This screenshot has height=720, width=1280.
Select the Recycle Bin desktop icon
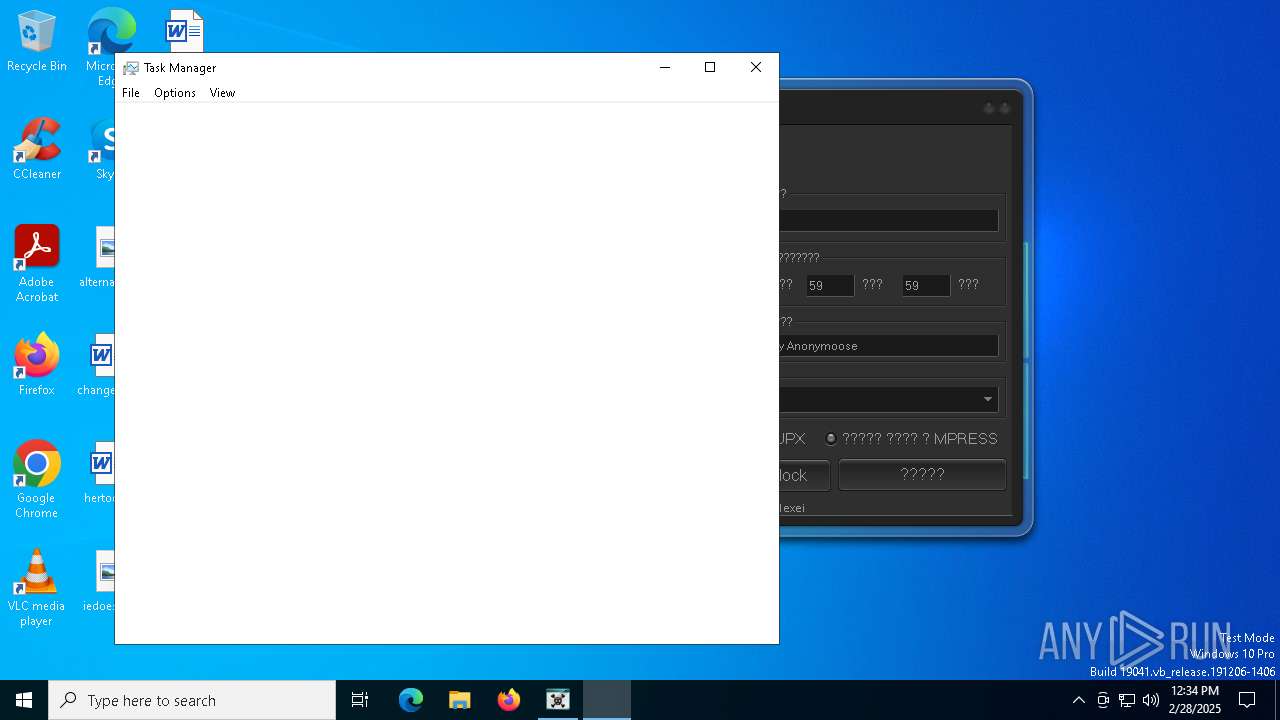[x=36, y=41]
